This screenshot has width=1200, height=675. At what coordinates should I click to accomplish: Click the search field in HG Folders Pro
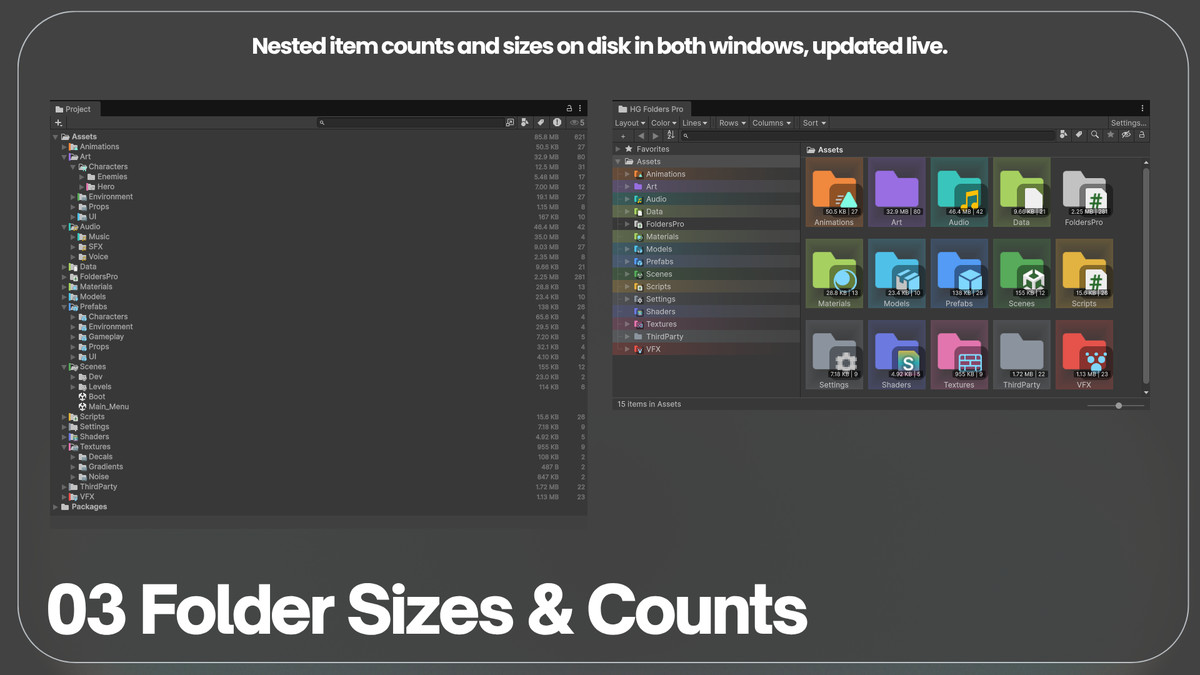click(868, 135)
